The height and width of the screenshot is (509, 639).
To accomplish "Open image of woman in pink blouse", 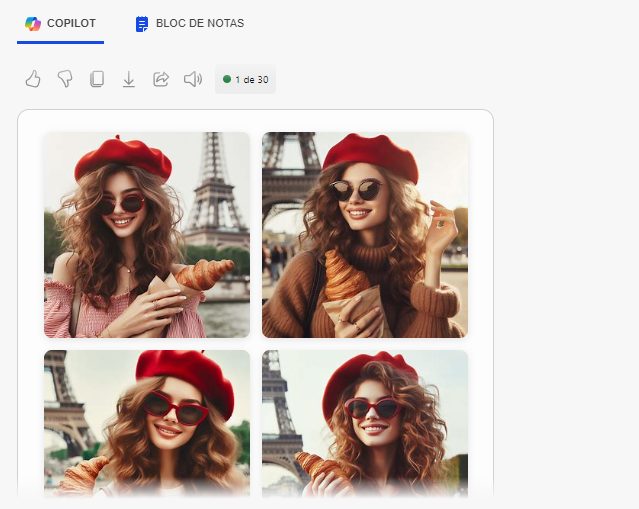I will coord(147,235).
